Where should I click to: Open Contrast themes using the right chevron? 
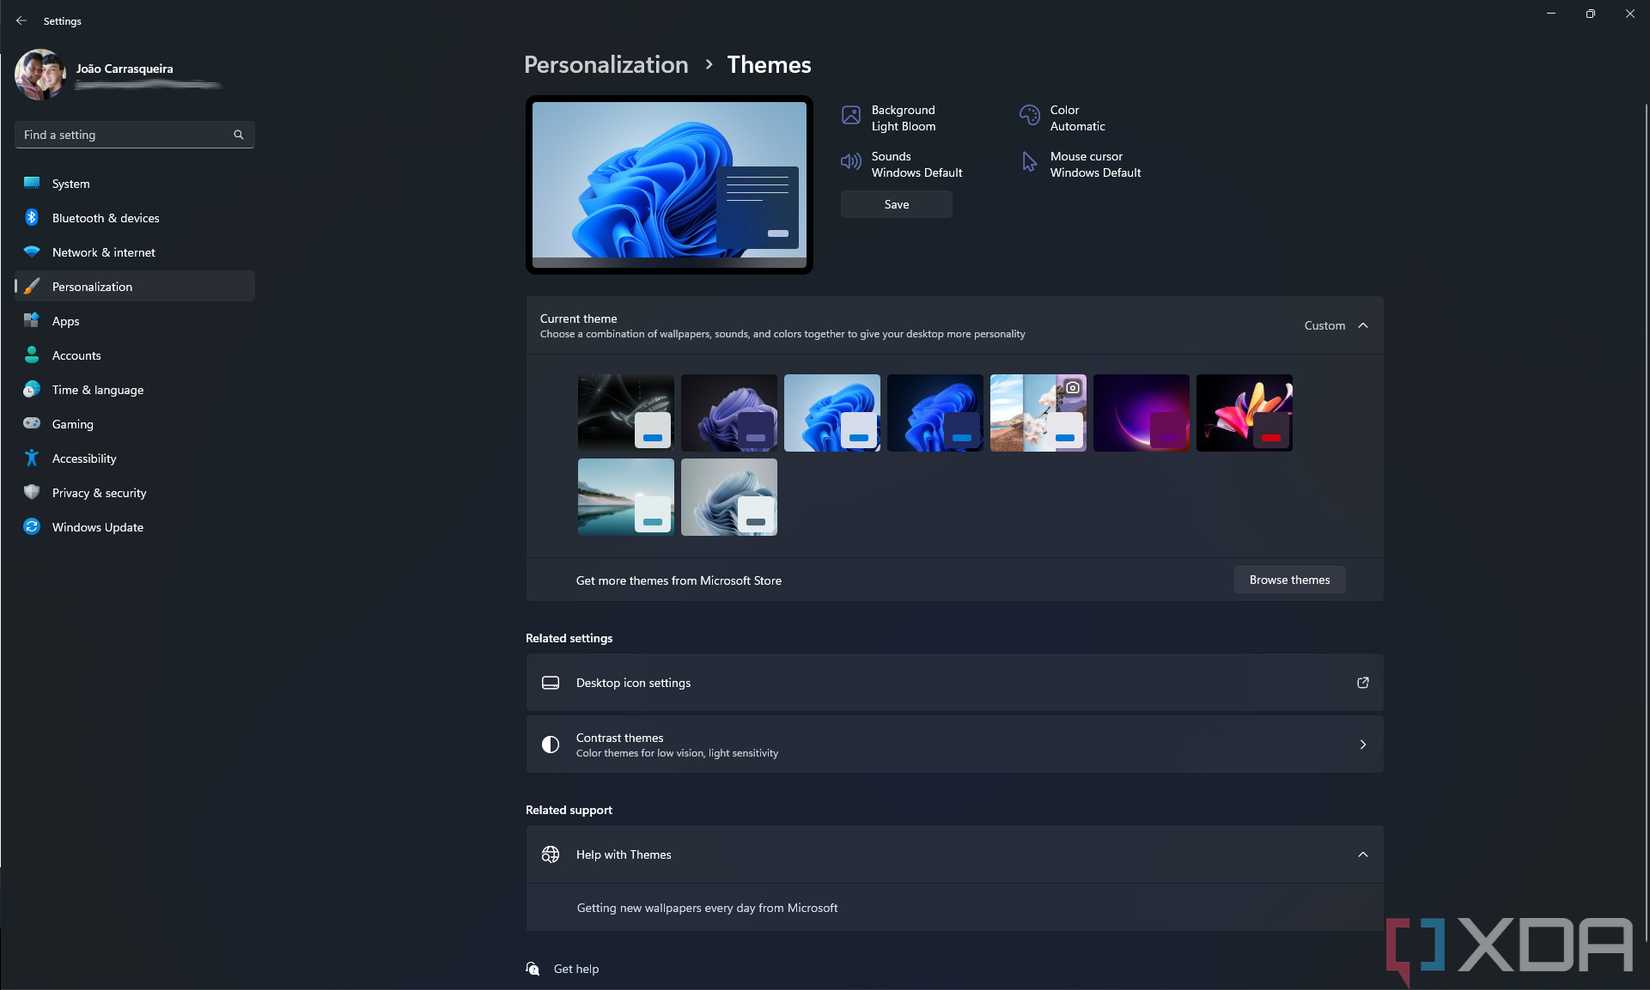[x=1363, y=744]
